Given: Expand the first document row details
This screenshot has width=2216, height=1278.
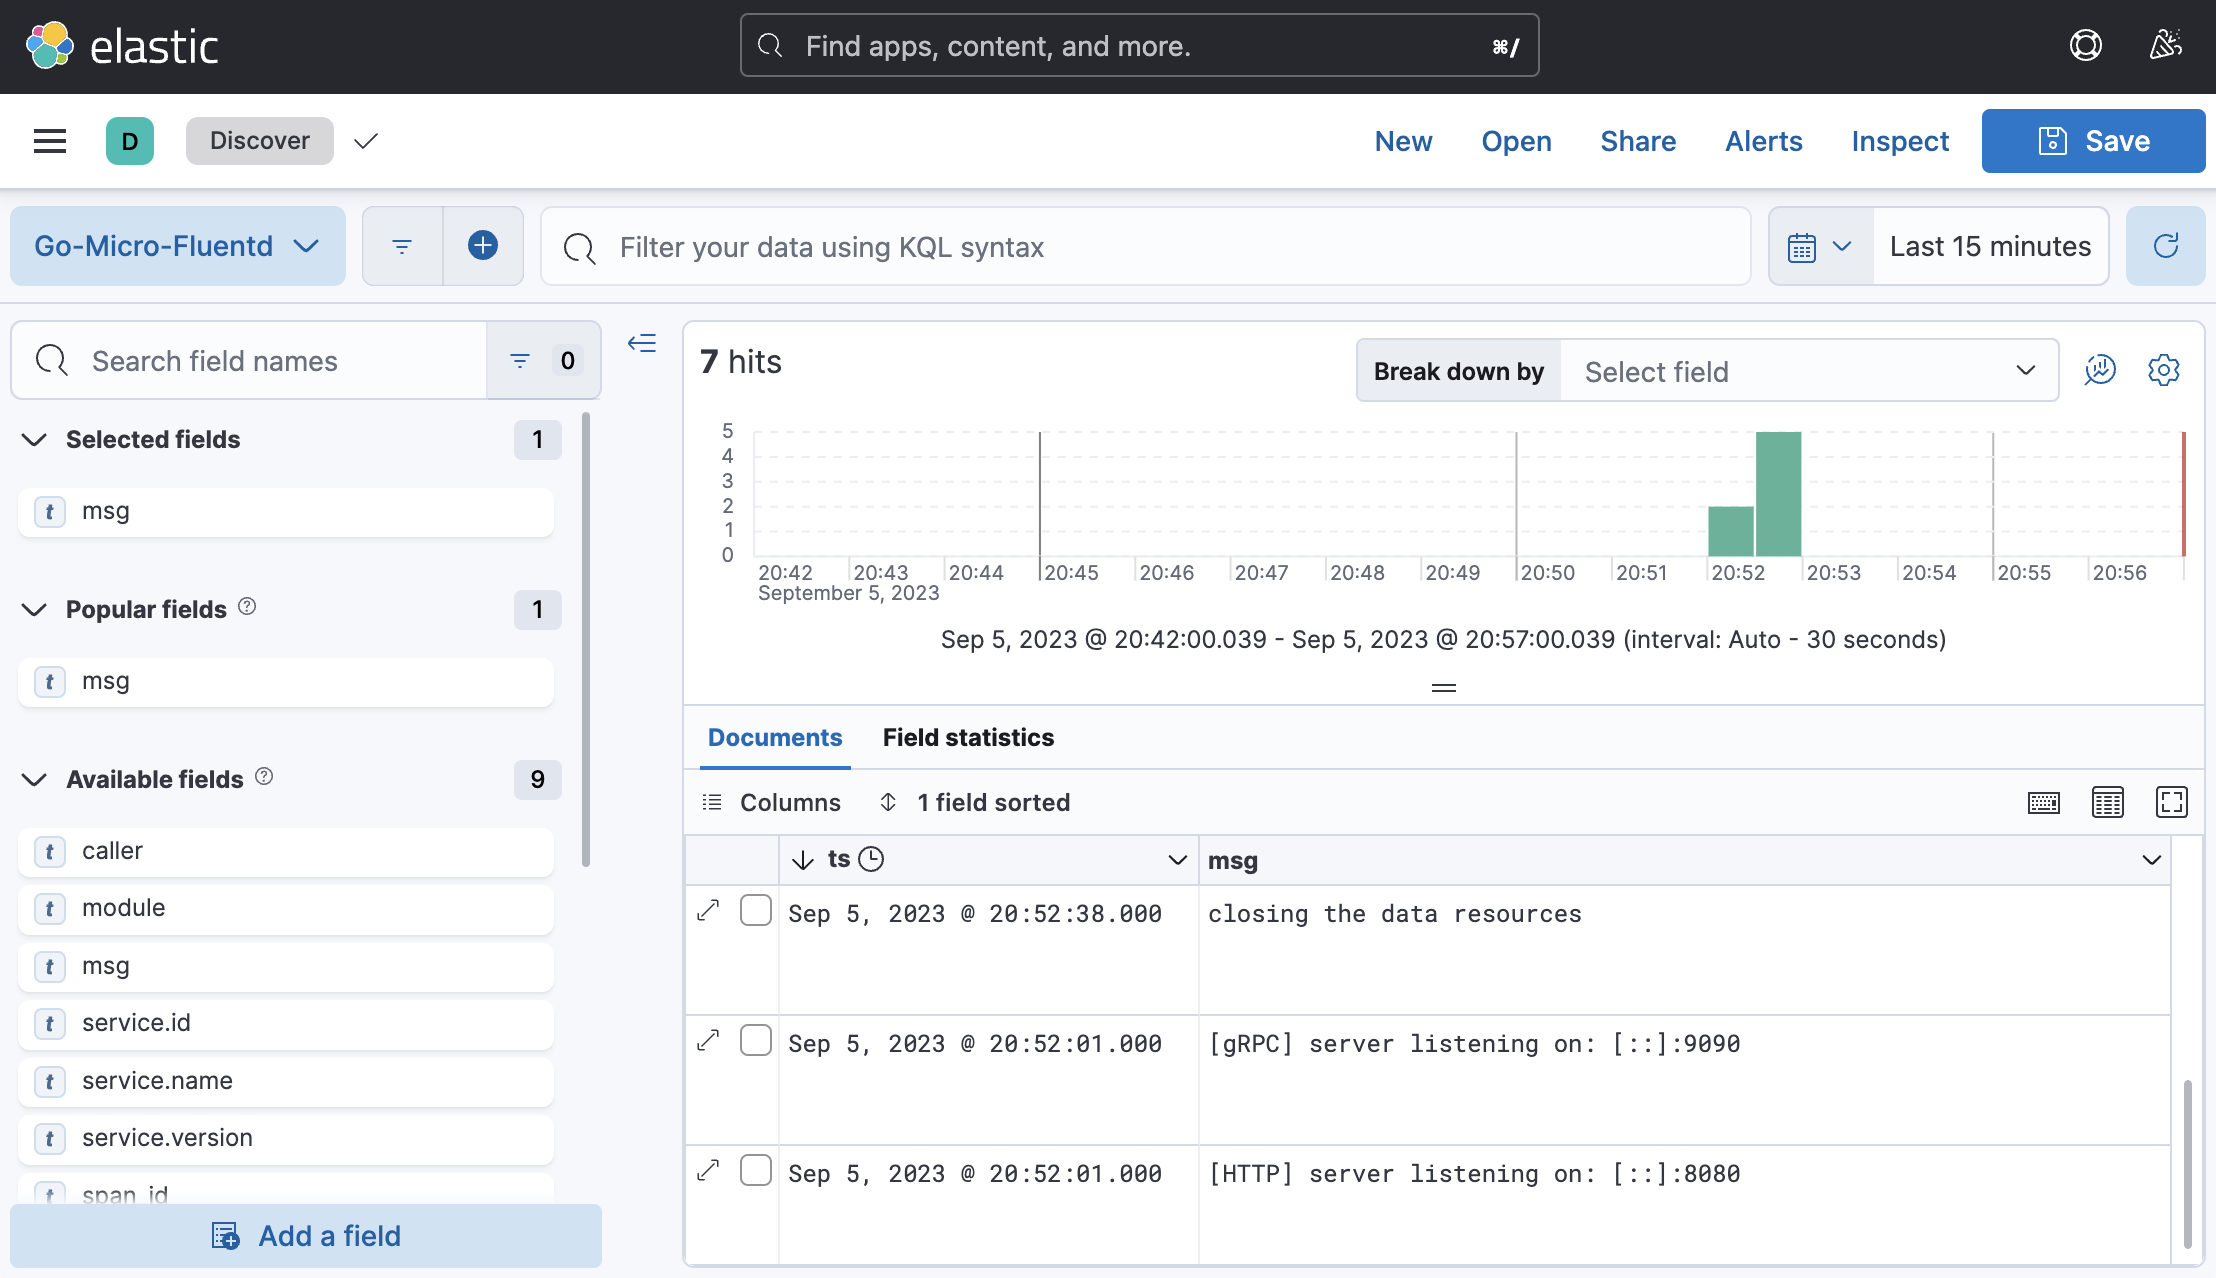Looking at the screenshot, I should click(x=708, y=911).
